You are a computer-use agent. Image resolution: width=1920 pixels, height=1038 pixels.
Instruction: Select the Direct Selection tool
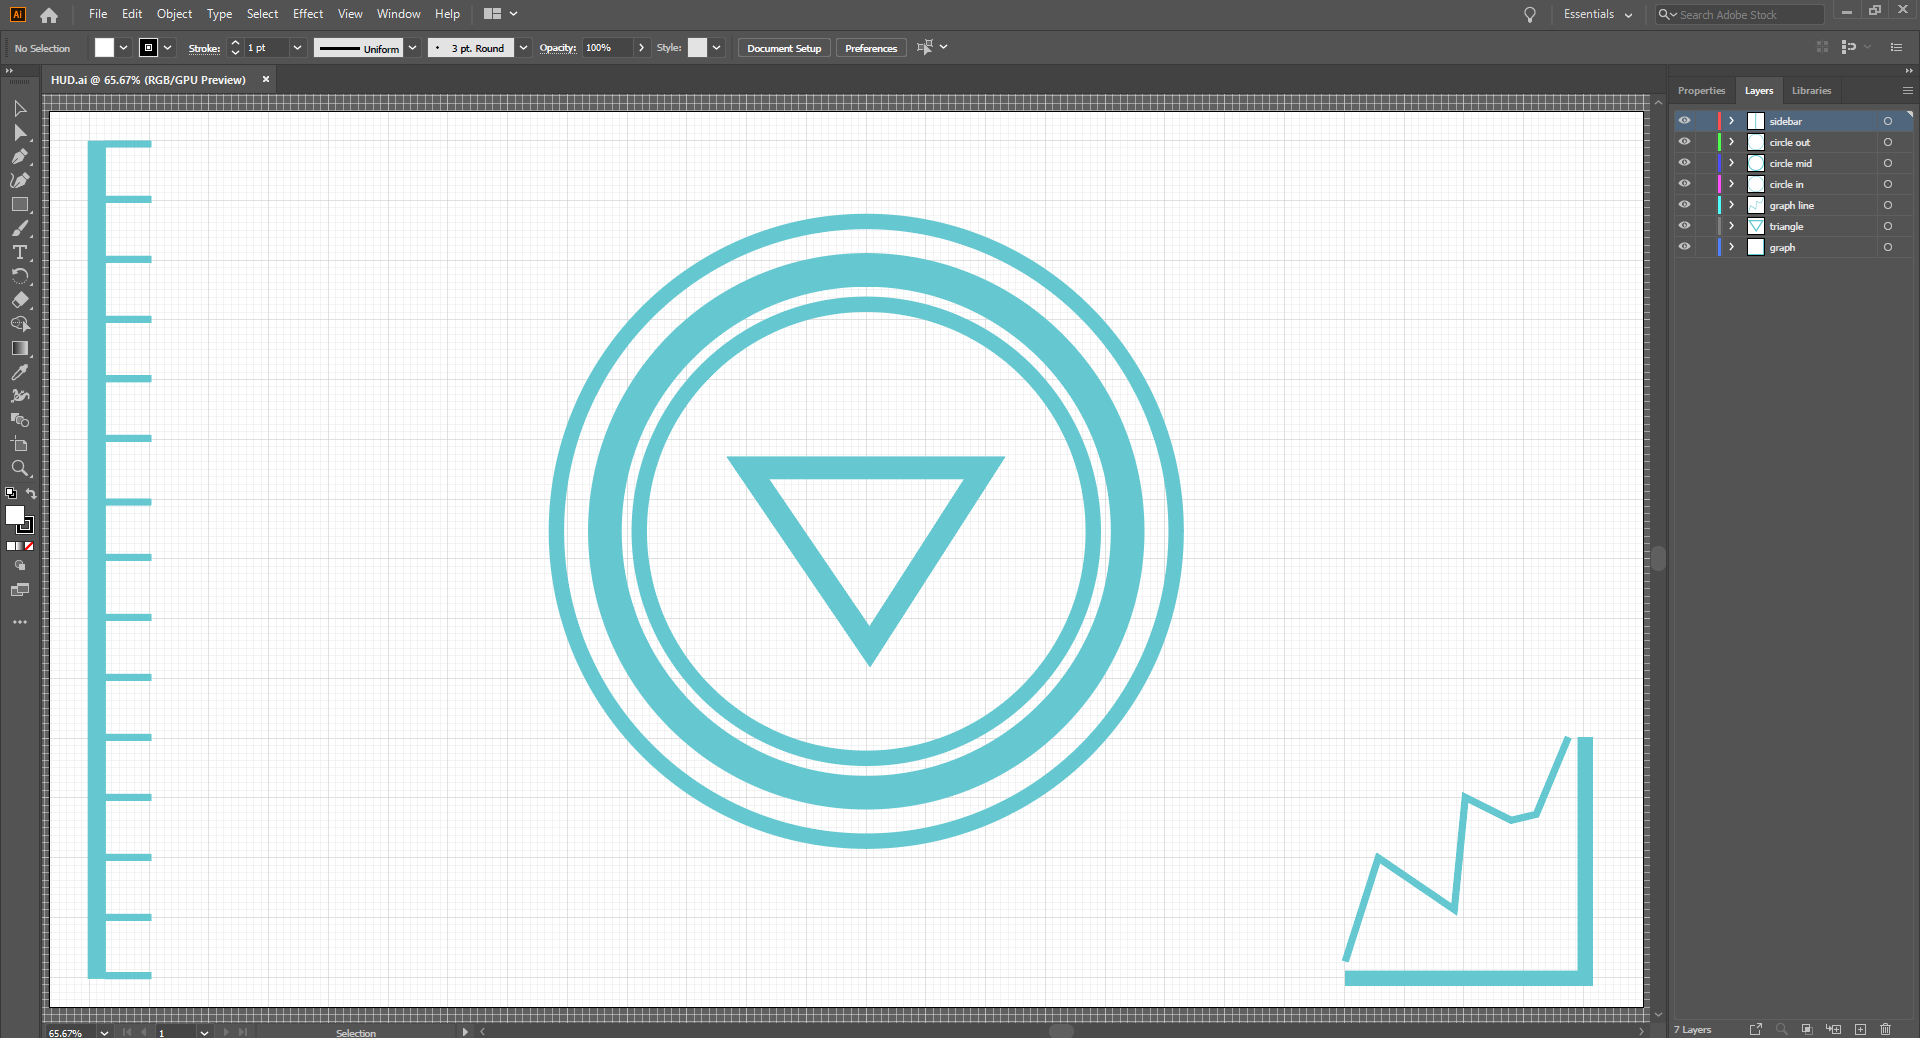[x=20, y=132]
